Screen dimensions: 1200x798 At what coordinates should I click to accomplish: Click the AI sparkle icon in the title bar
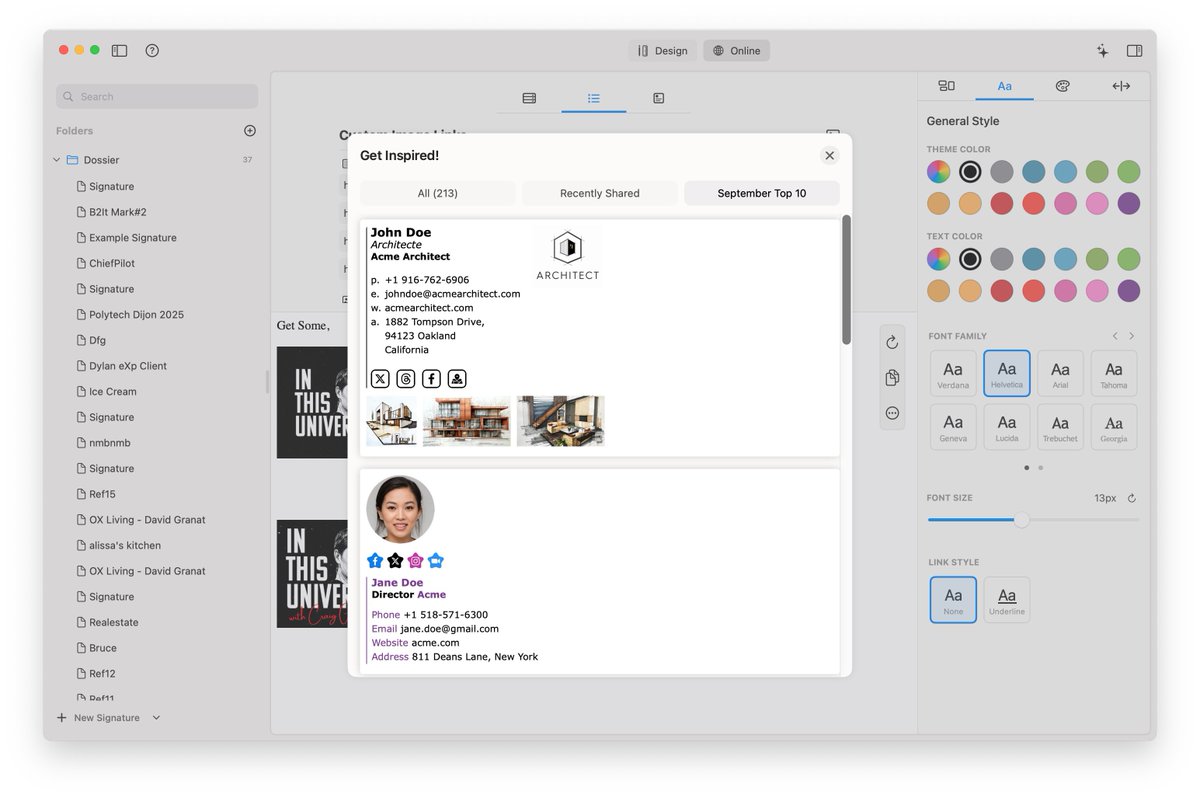pos(1102,50)
